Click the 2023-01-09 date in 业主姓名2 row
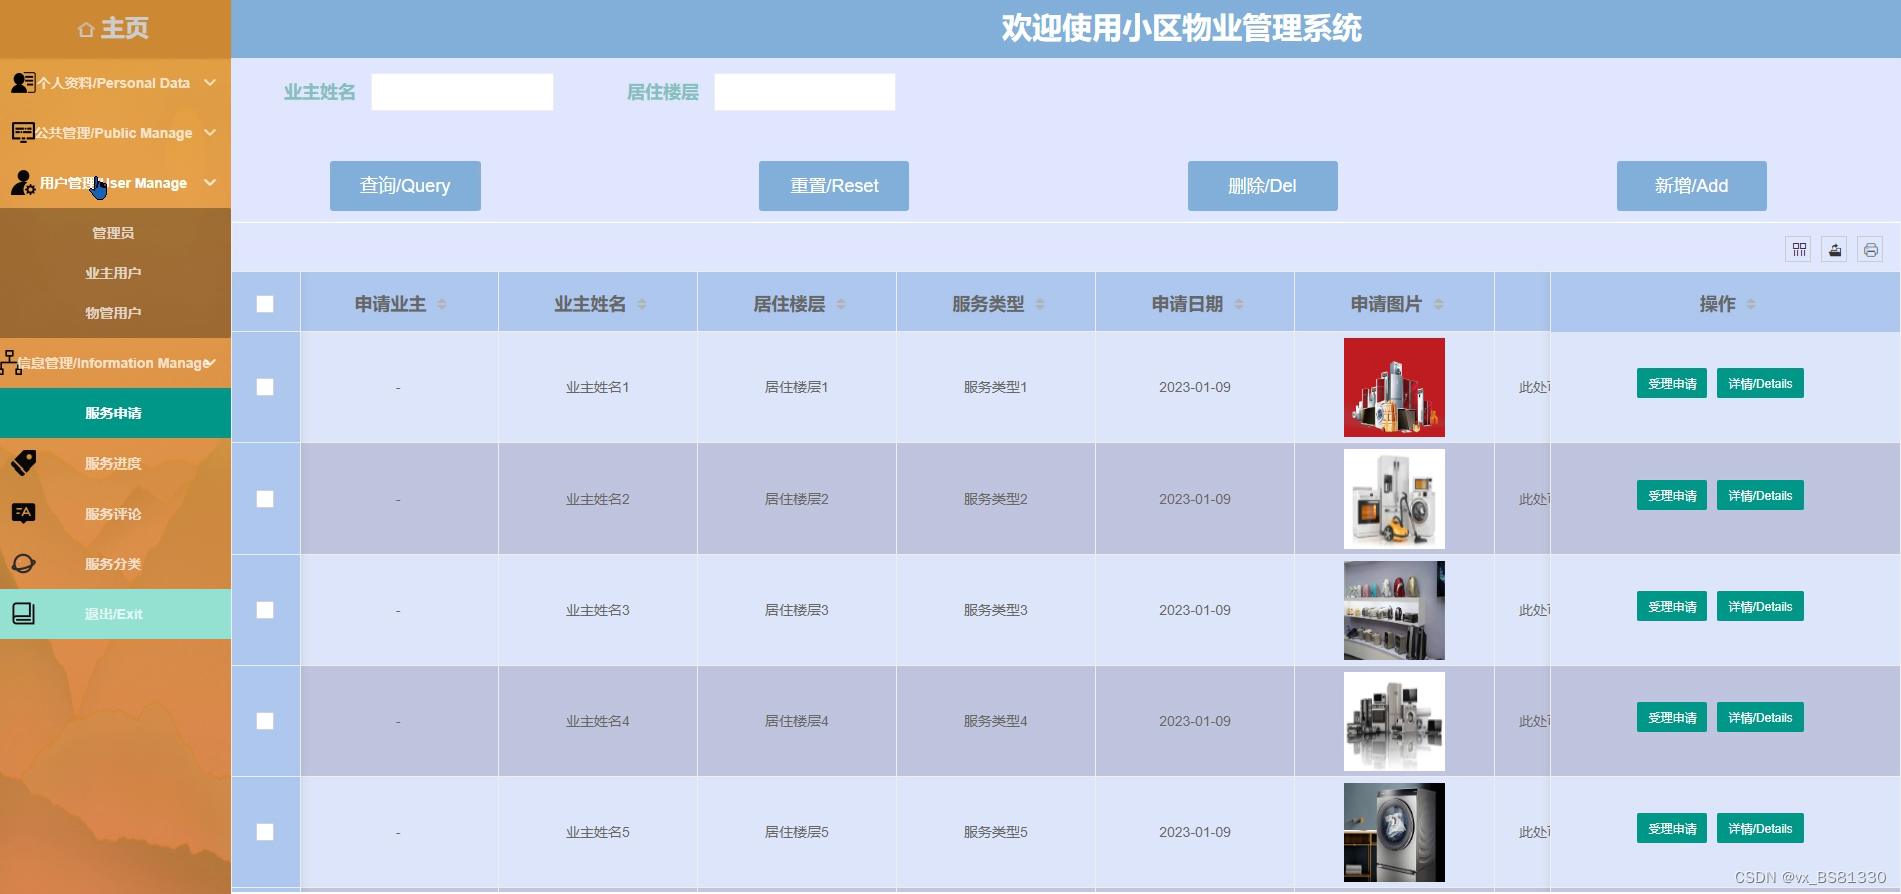The width and height of the screenshot is (1901, 894). 1195,499
